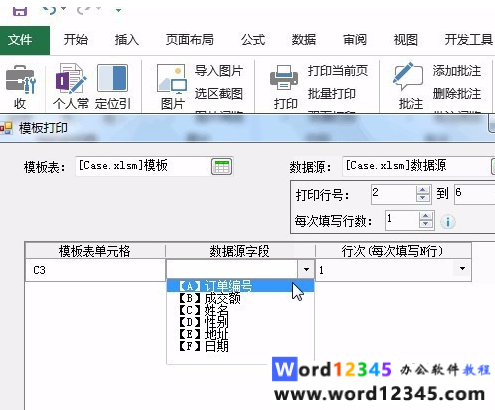The image size is (495, 410).
Task: Click the 模板表 input field
Action: (143, 166)
